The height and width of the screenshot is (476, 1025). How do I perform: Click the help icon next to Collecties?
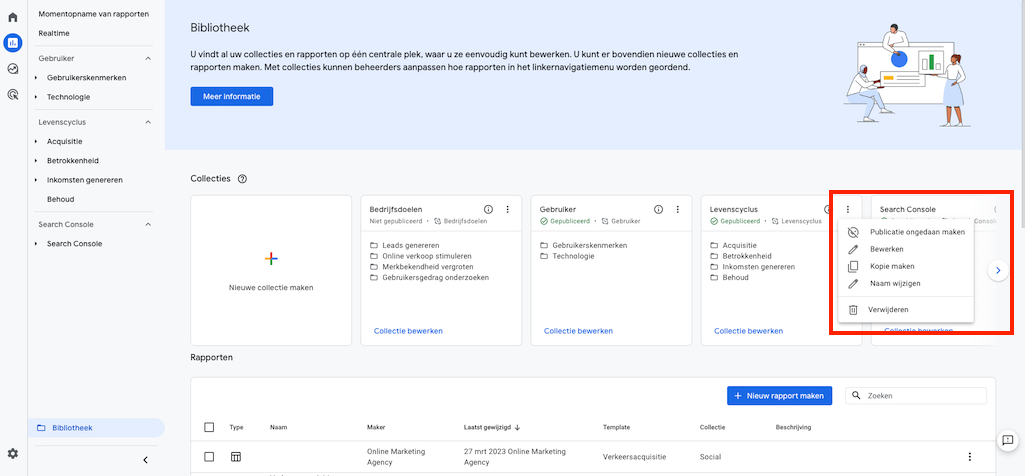pos(243,179)
